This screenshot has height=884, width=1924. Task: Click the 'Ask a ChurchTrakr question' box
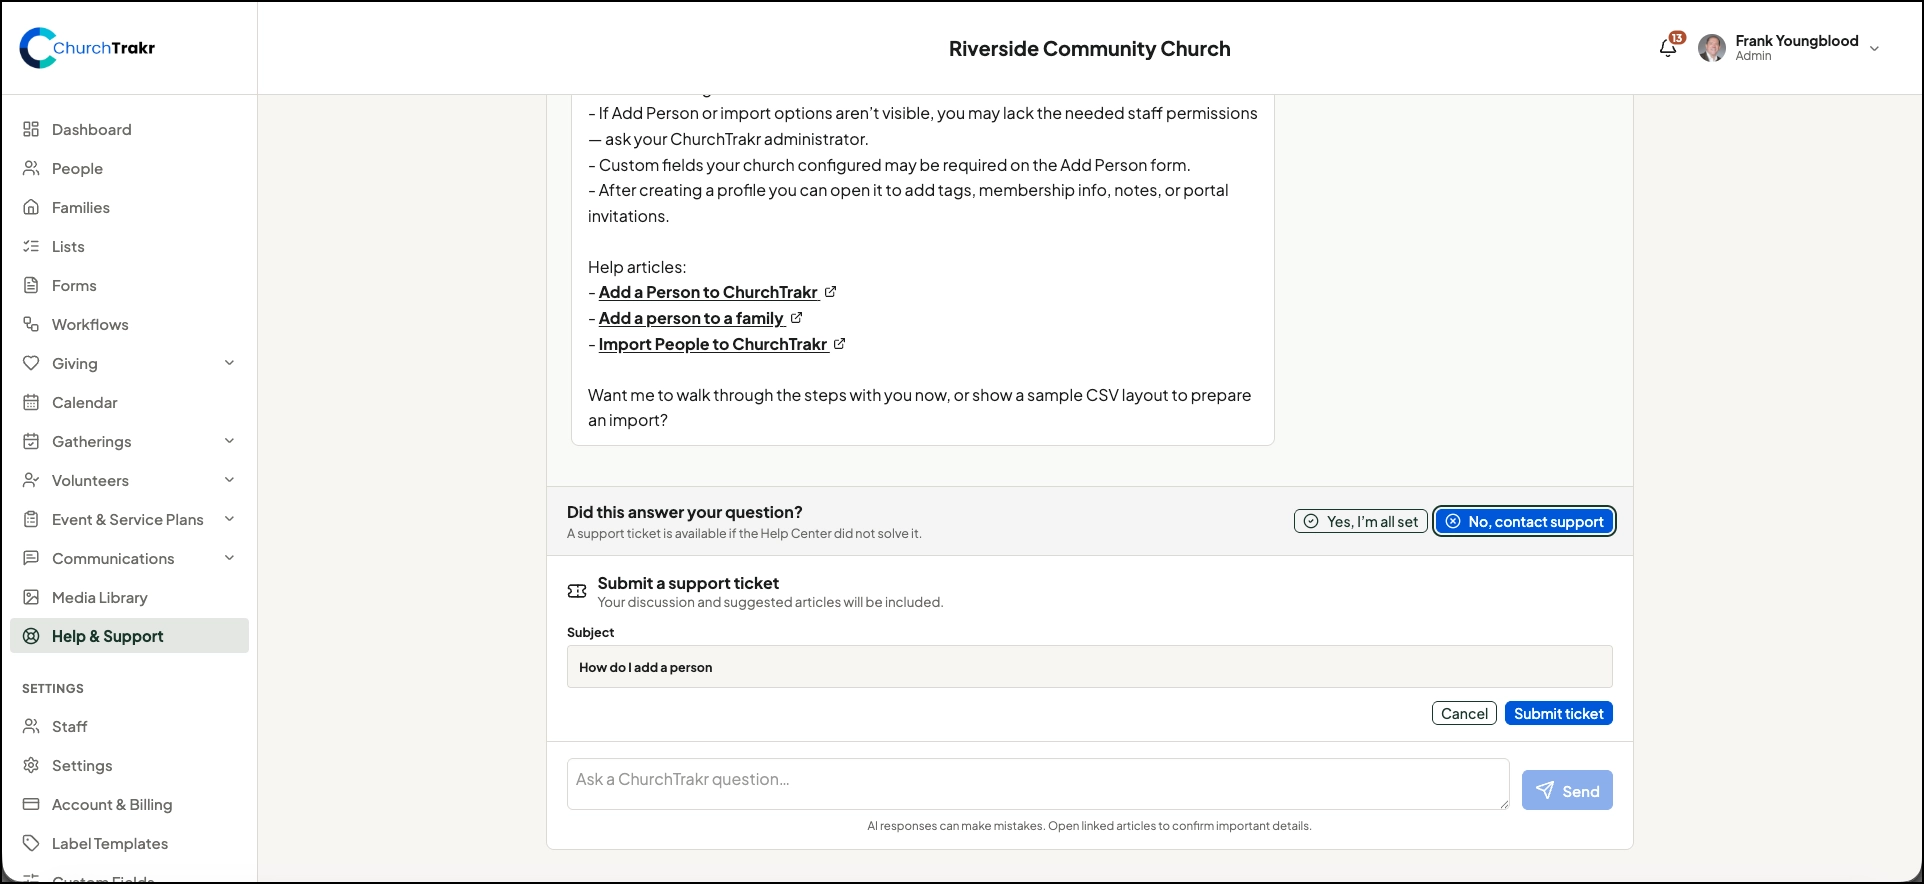click(x=1038, y=784)
